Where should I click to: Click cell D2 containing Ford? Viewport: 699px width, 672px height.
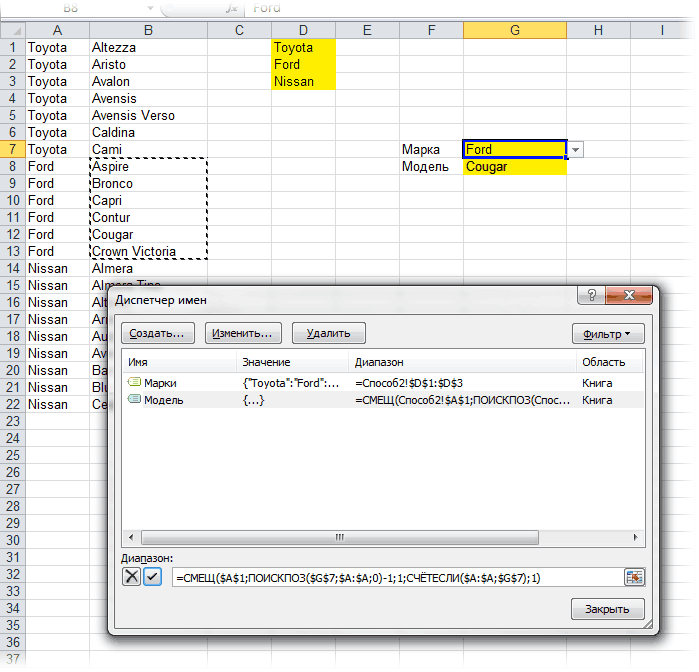pos(303,64)
